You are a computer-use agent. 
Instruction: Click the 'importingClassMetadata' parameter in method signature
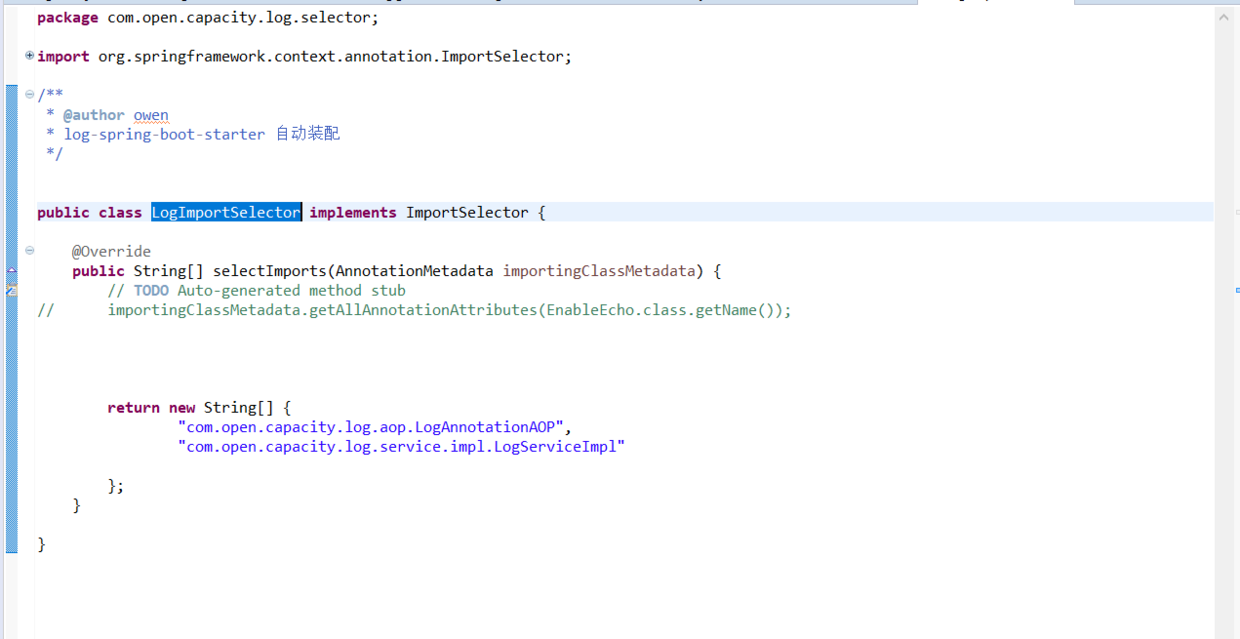point(599,271)
